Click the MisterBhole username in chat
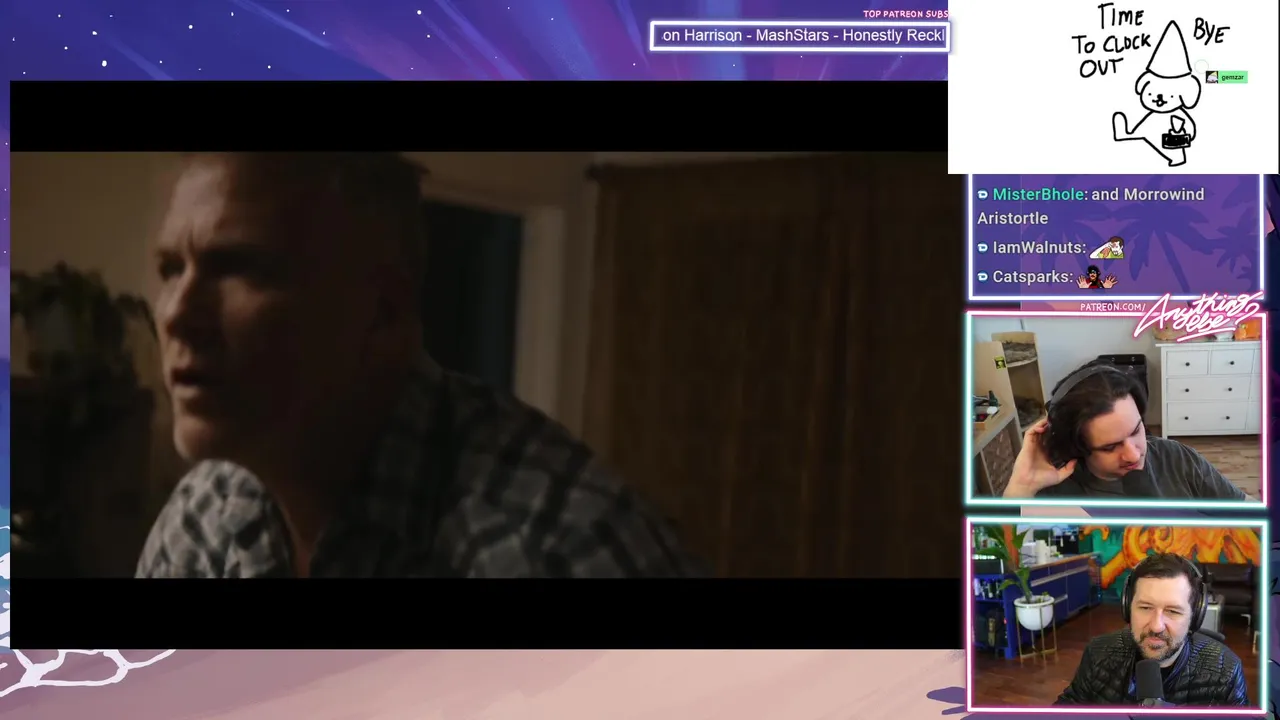This screenshot has width=1280, height=720. [1038, 194]
